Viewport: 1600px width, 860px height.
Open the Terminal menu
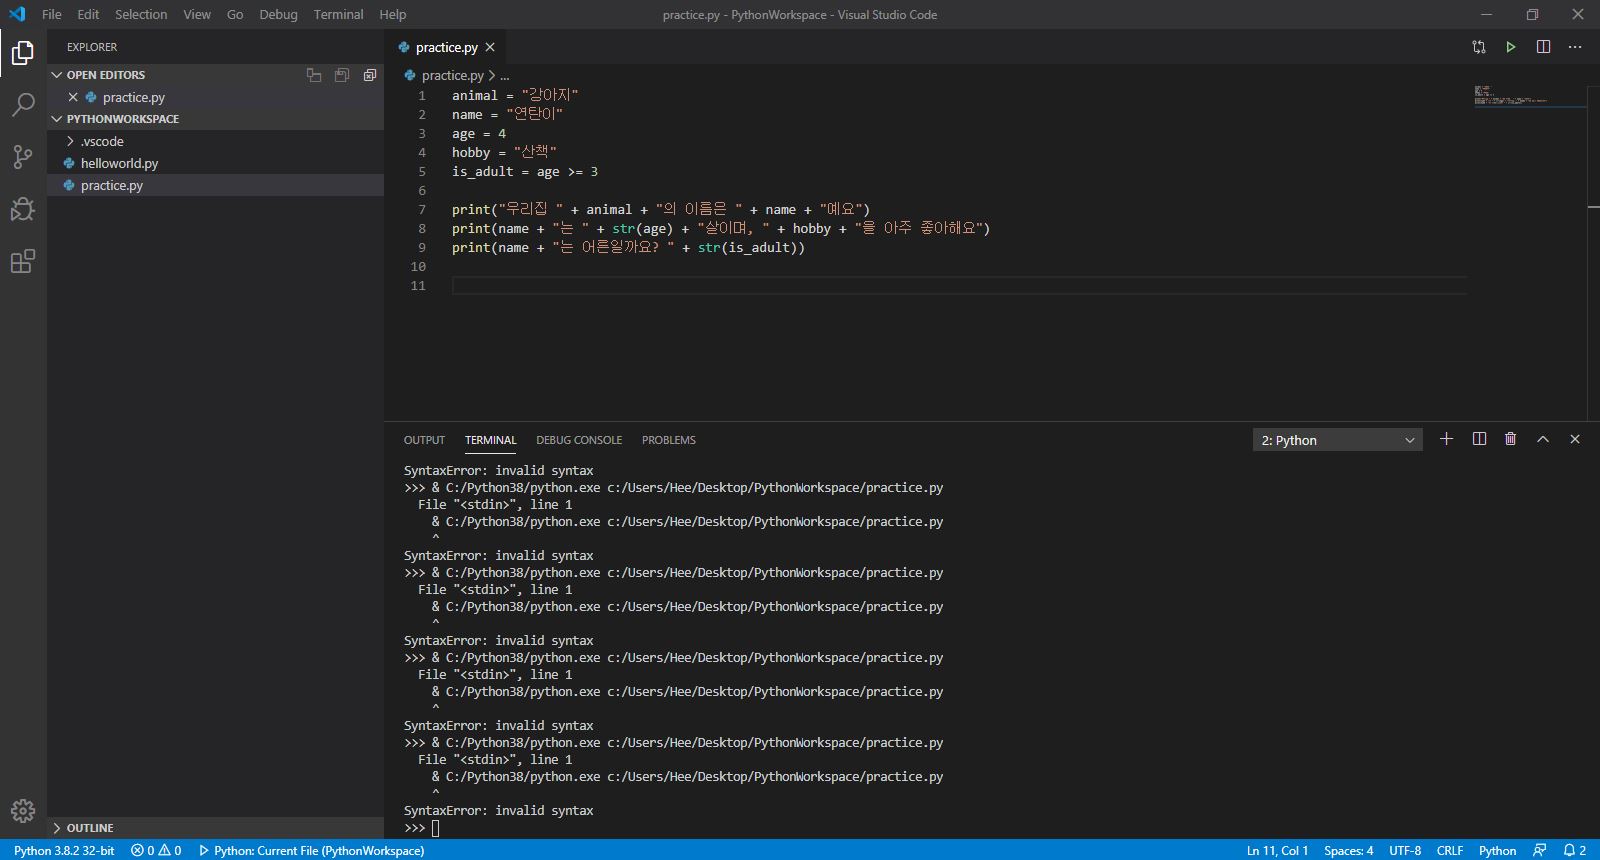(x=338, y=14)
